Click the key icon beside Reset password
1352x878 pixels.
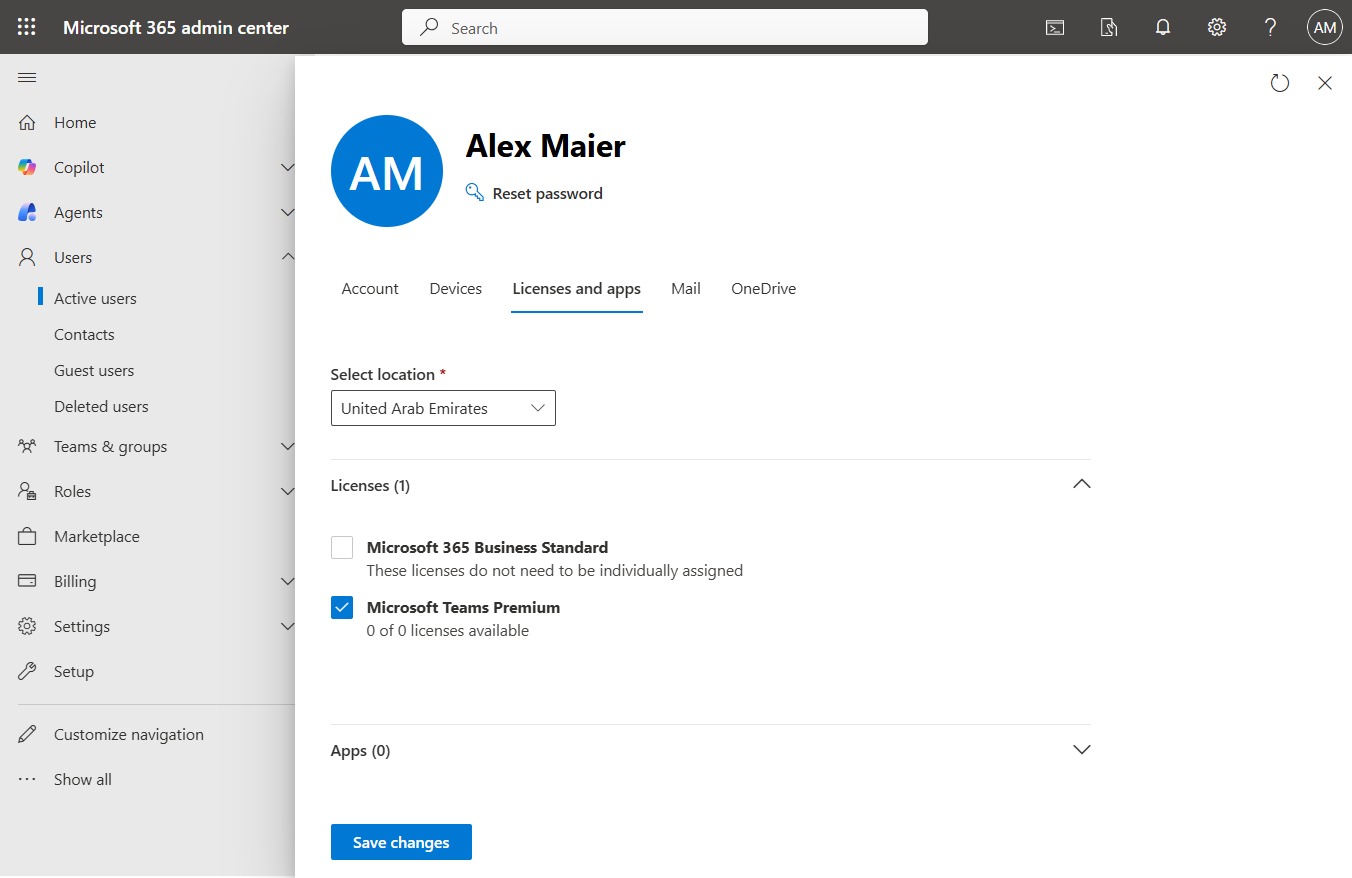(x=475, y=192)
